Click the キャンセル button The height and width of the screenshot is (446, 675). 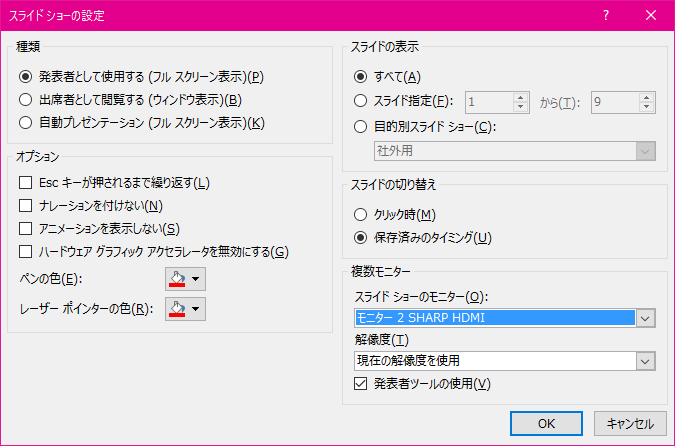[x=630, y=423]
